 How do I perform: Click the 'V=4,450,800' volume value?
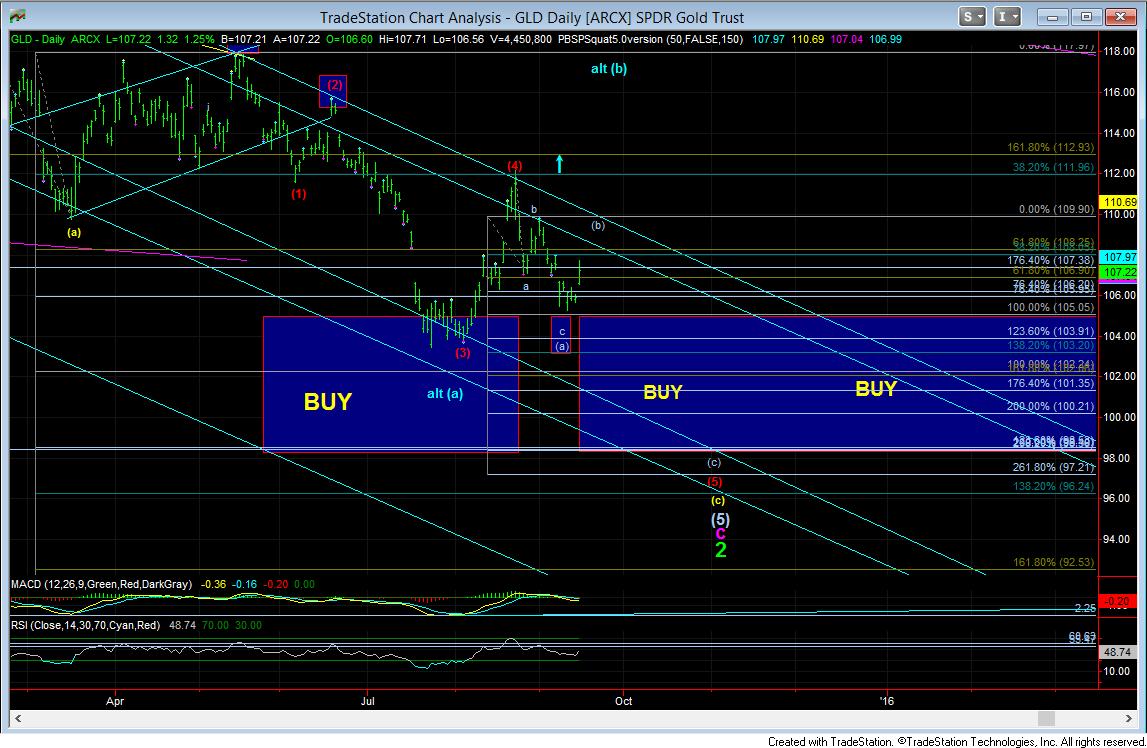coord(522,39)
